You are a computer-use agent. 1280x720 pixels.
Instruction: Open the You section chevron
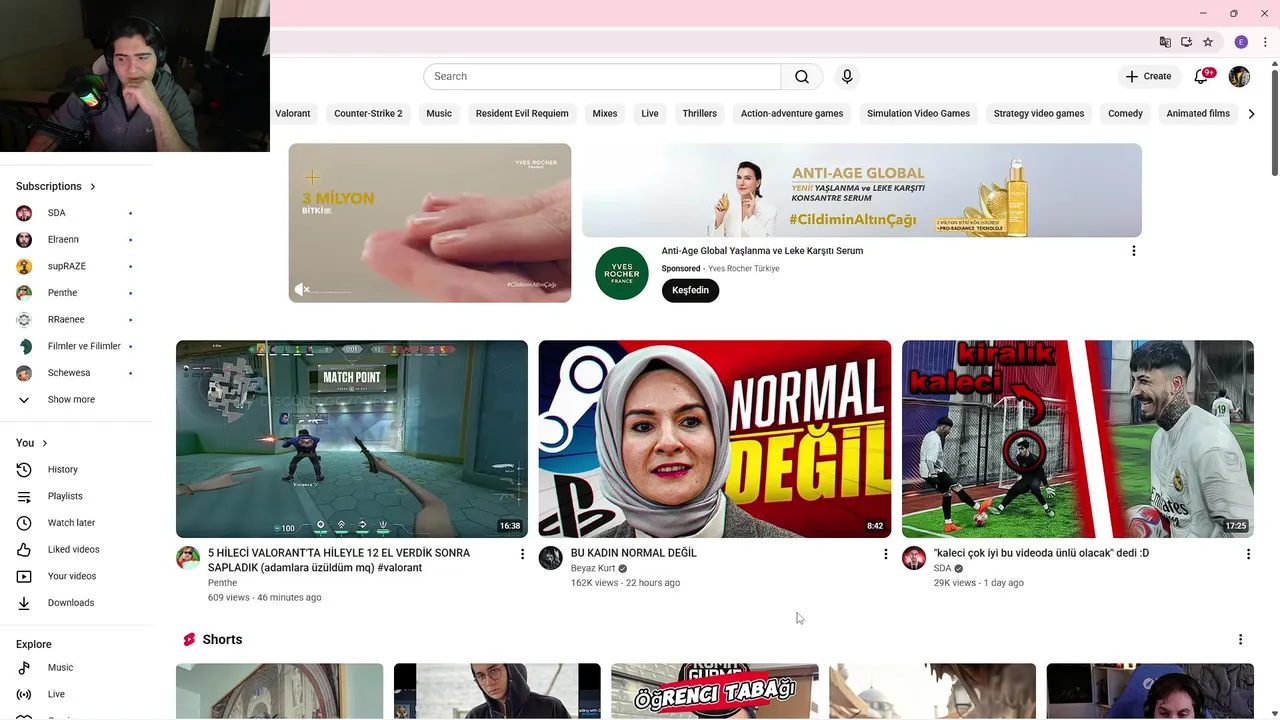pyautogui.click(x=44, y=443)
